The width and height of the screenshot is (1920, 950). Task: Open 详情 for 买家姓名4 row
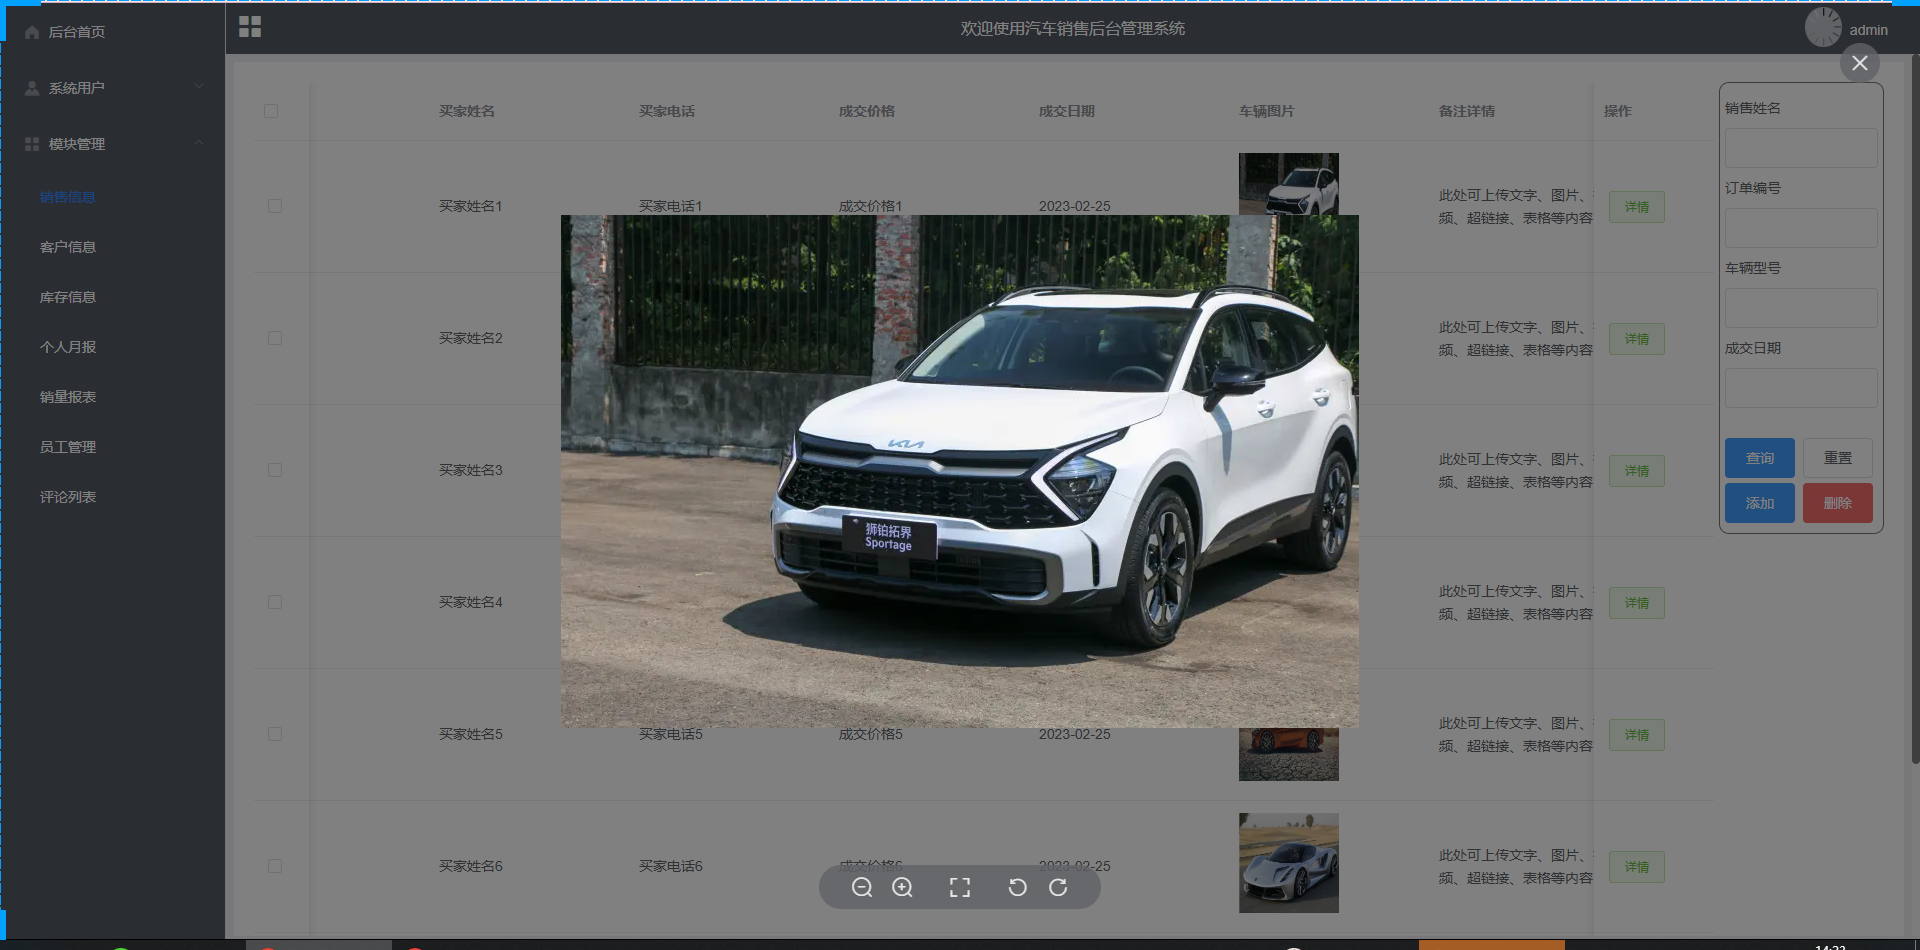point(1637,603)
